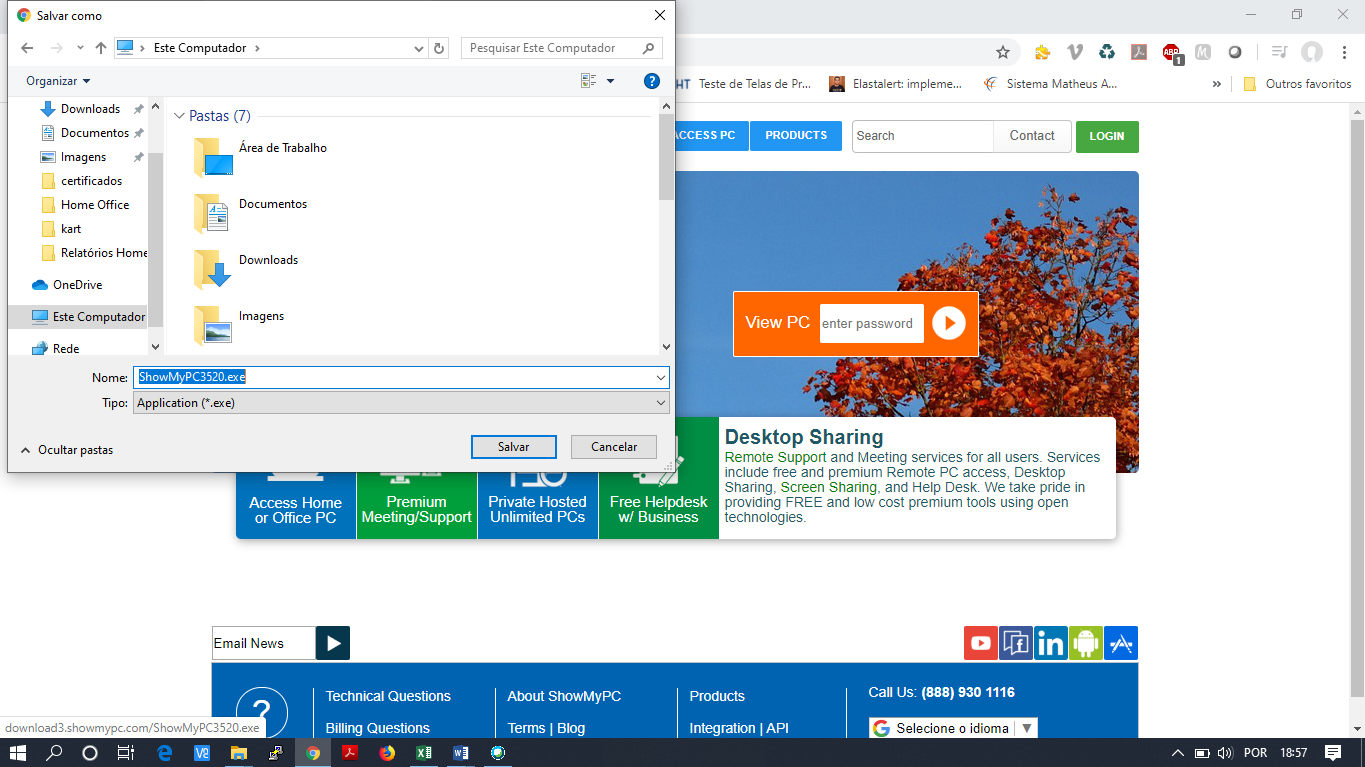
Task: Click the Contact button on the website
Action: [x=1032, y=136]
